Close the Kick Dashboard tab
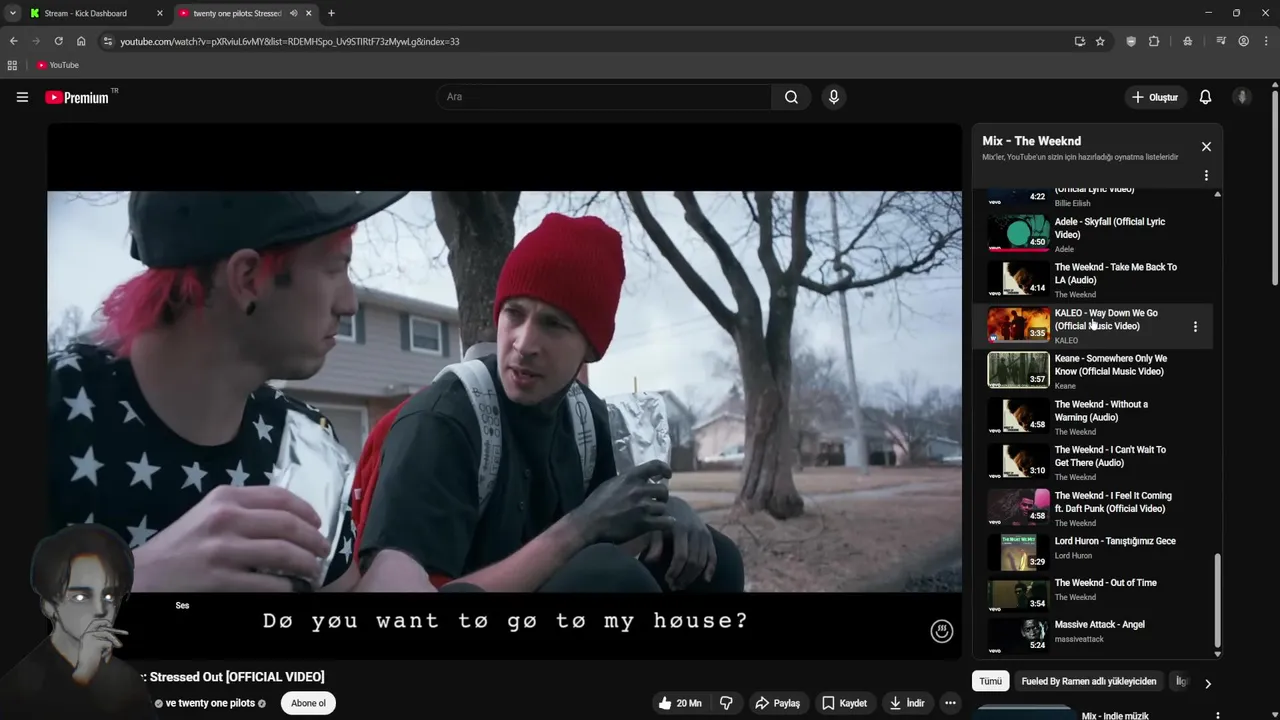This screenshot has width=1280, height=720. (x=160, y=13)
